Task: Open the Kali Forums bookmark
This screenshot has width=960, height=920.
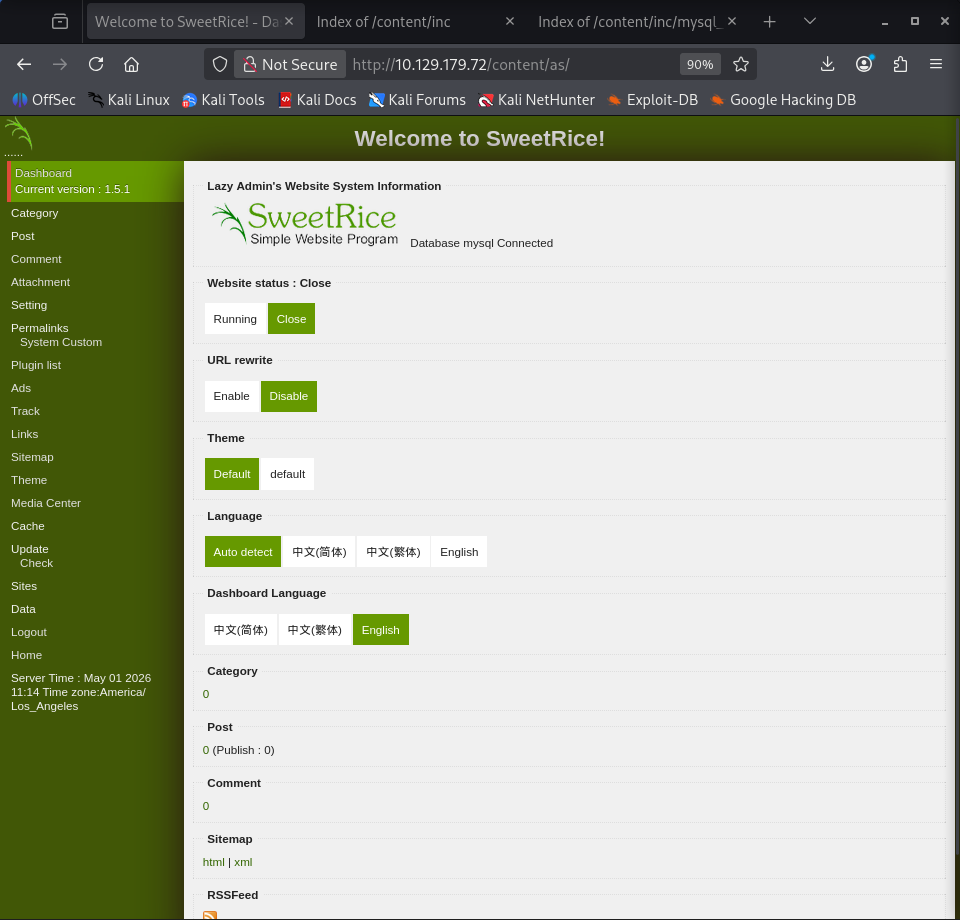Action: coord(417,100)
